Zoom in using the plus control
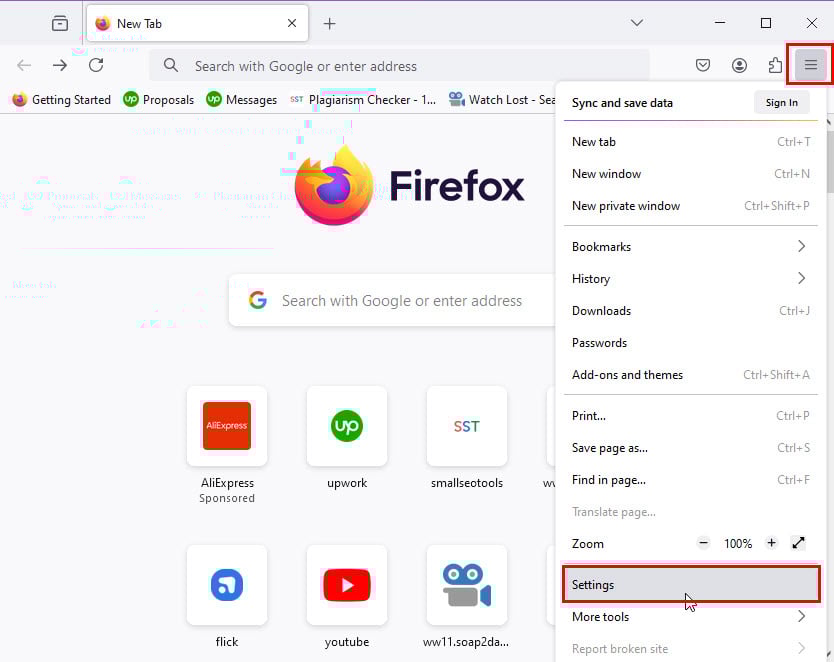The height and width of the screenshot is (662, 834). [x=771, y=543]
